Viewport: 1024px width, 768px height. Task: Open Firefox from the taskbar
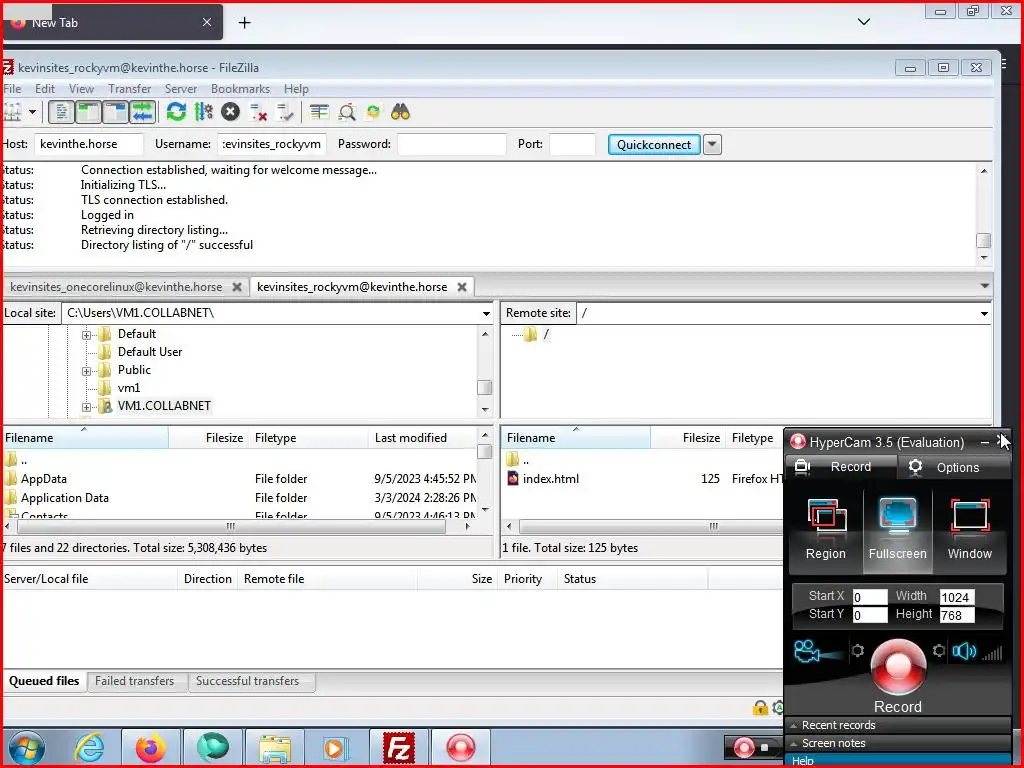[151, 747]
